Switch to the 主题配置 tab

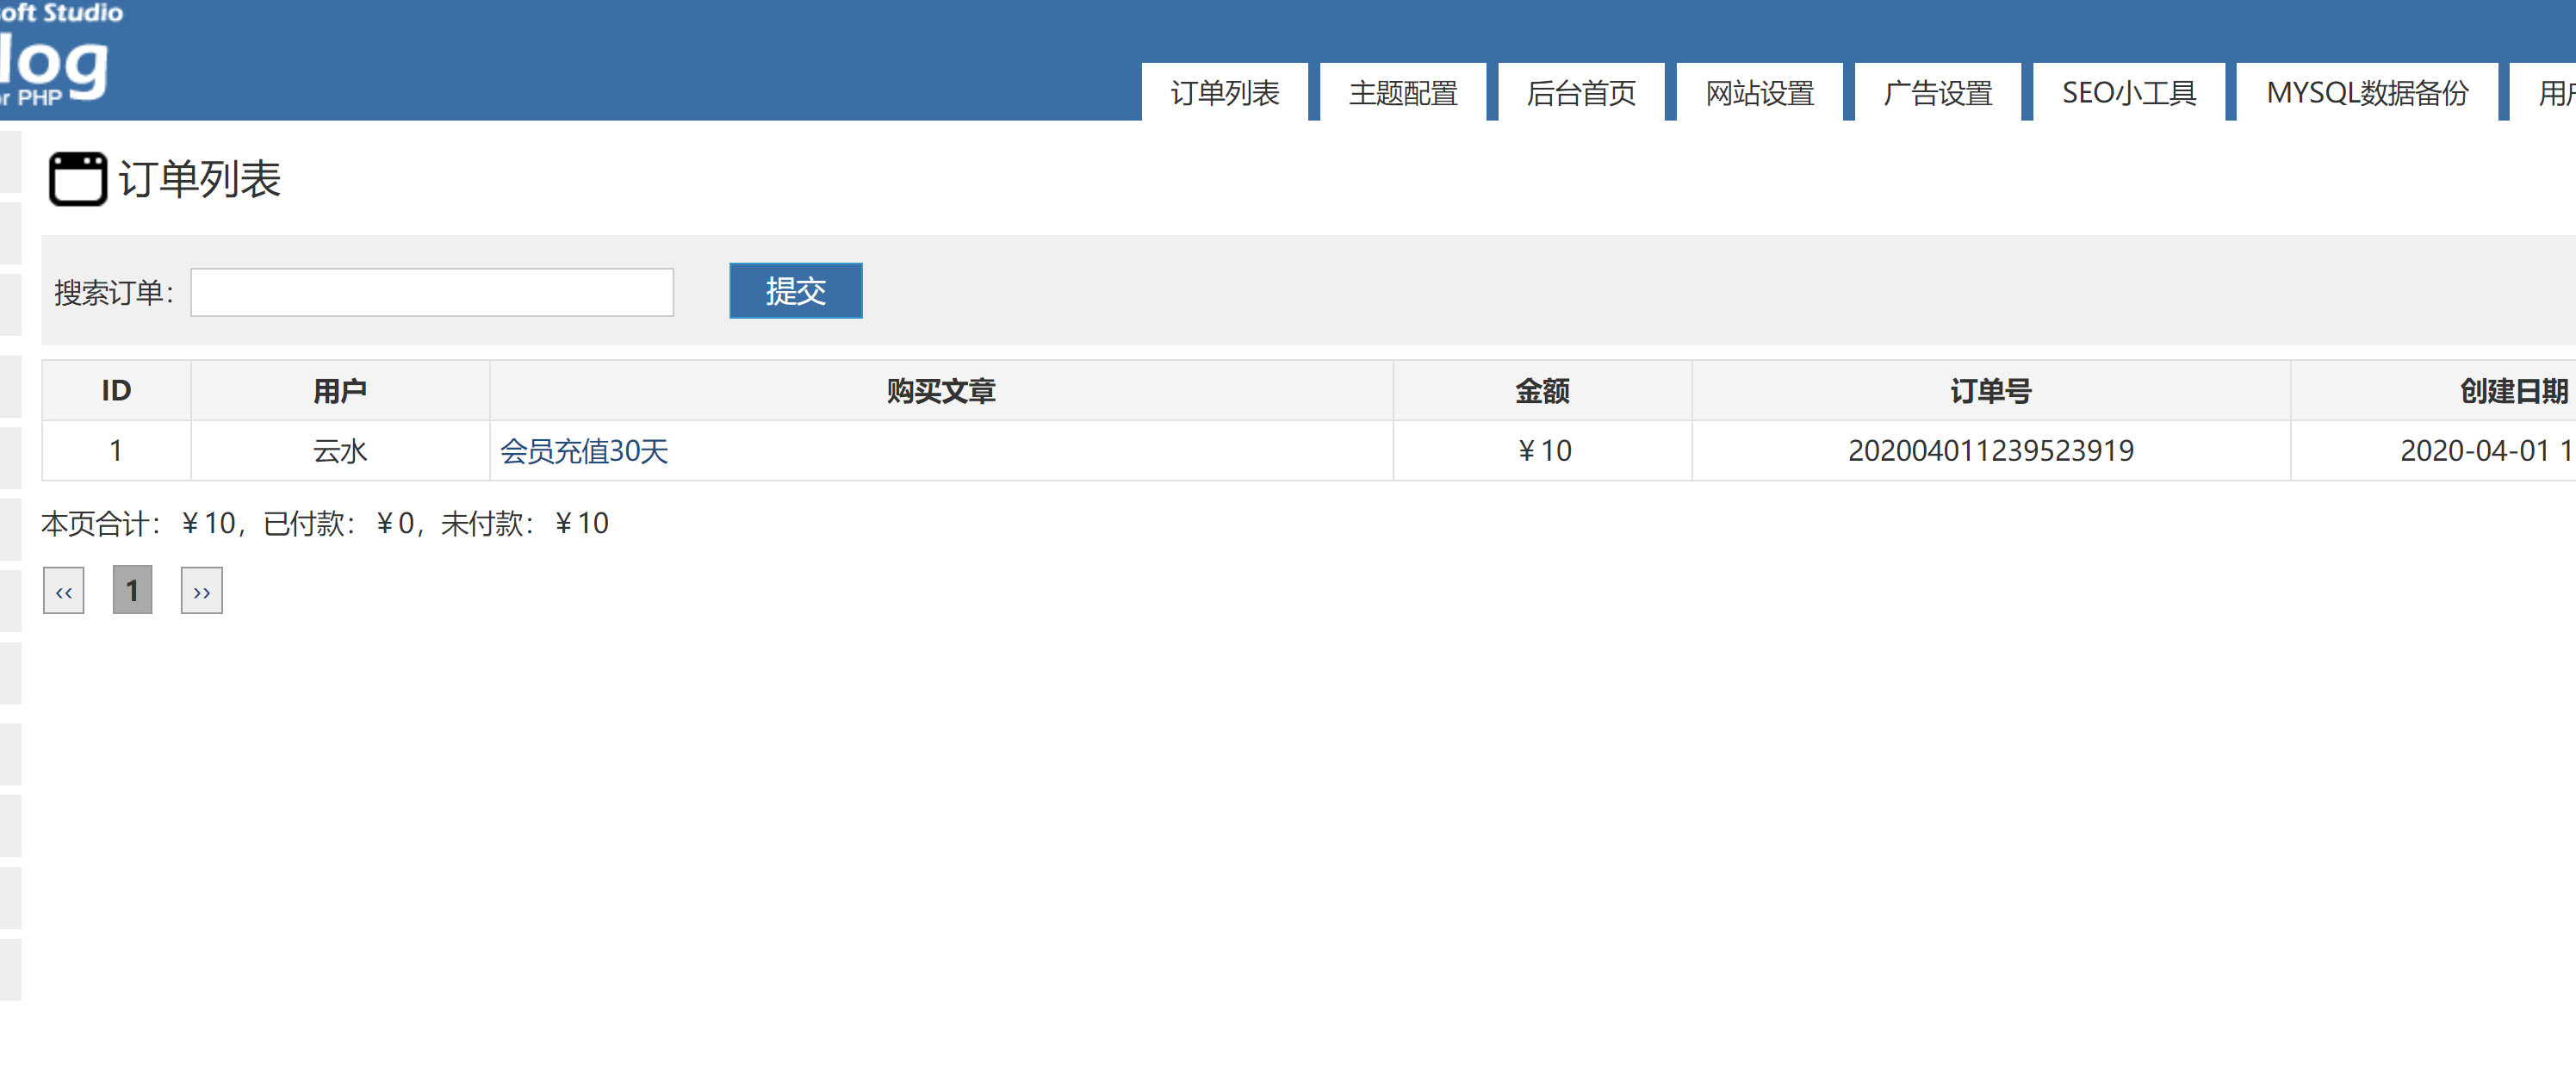pos(1402,93)
